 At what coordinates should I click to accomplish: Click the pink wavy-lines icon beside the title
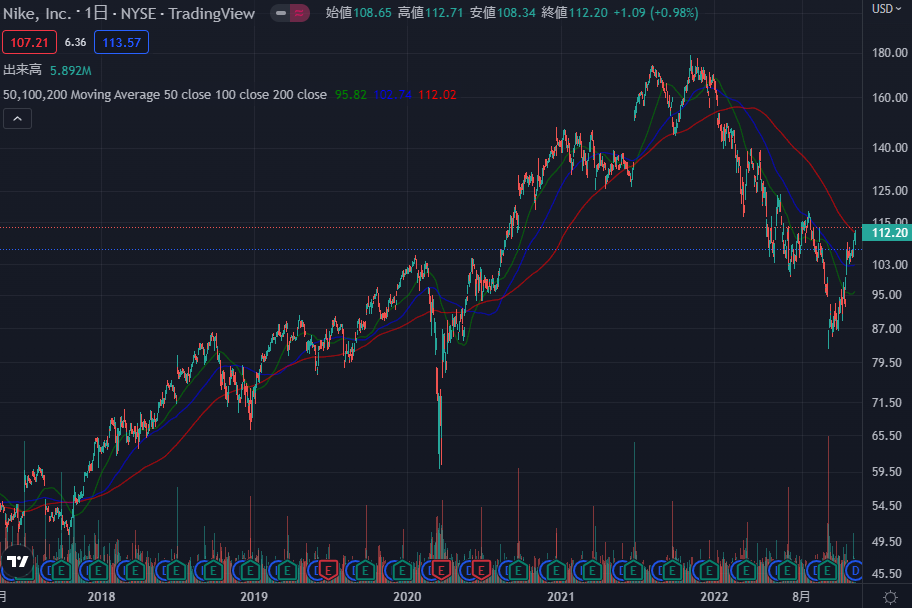pos(300,13)
